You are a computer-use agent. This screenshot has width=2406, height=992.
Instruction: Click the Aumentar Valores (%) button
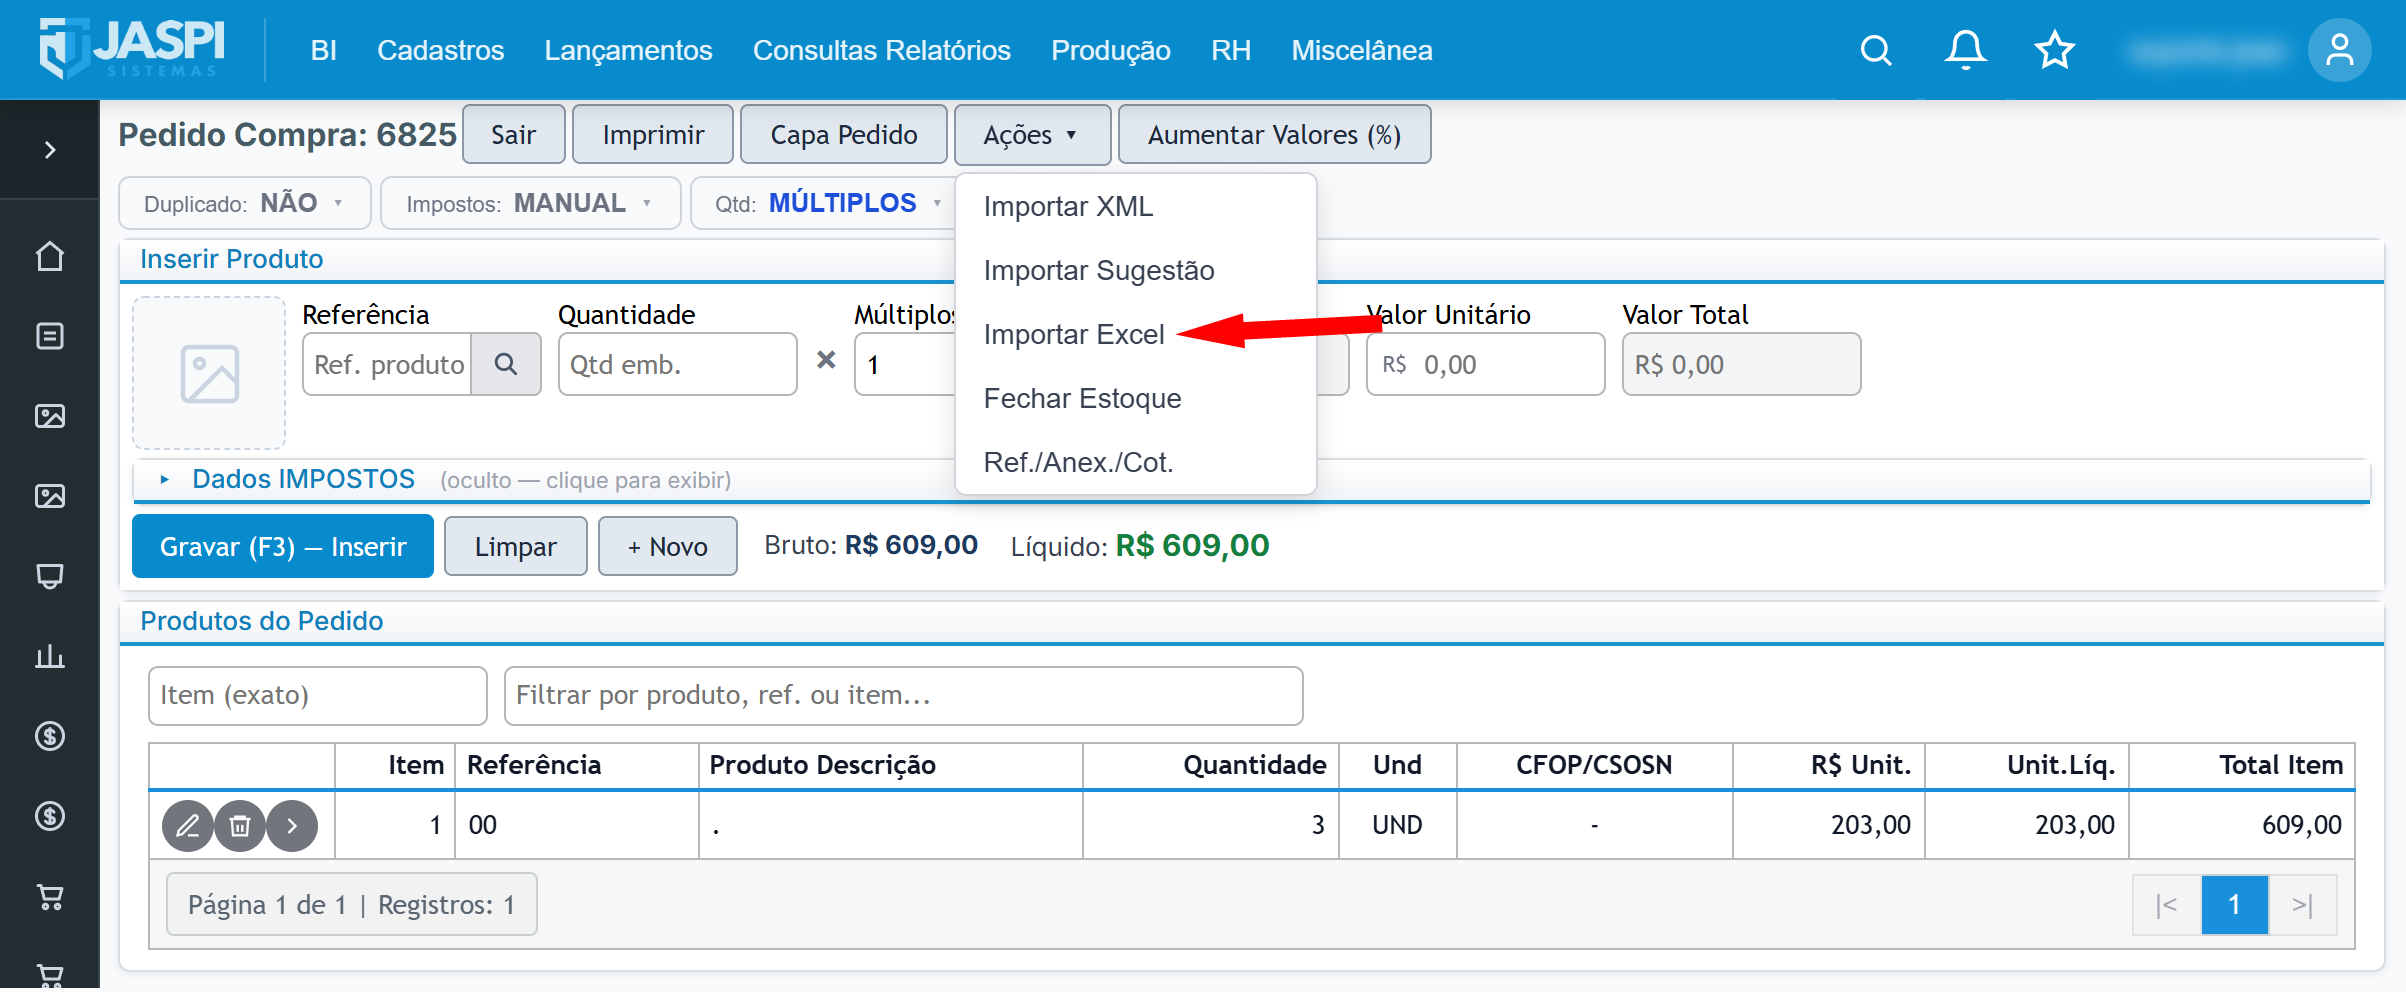(1274, 134)
